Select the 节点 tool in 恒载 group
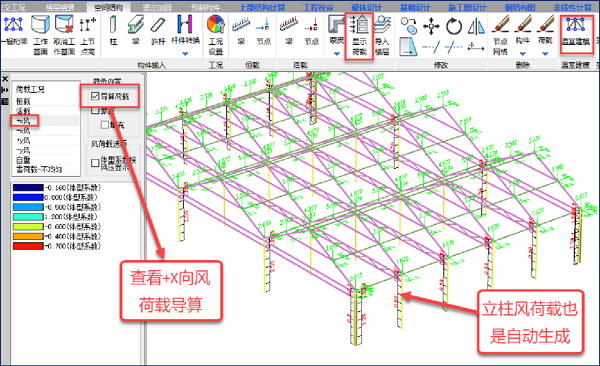 click(x=263, y=31)
